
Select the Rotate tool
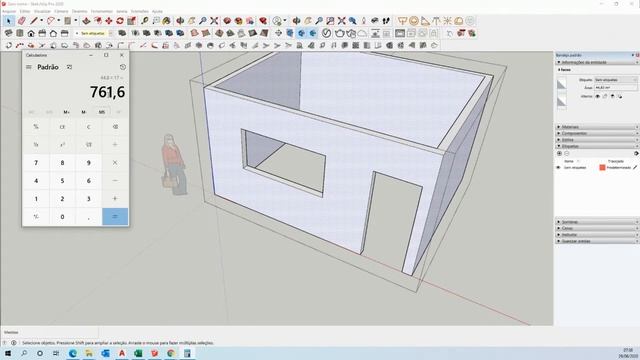coord(120,21)
